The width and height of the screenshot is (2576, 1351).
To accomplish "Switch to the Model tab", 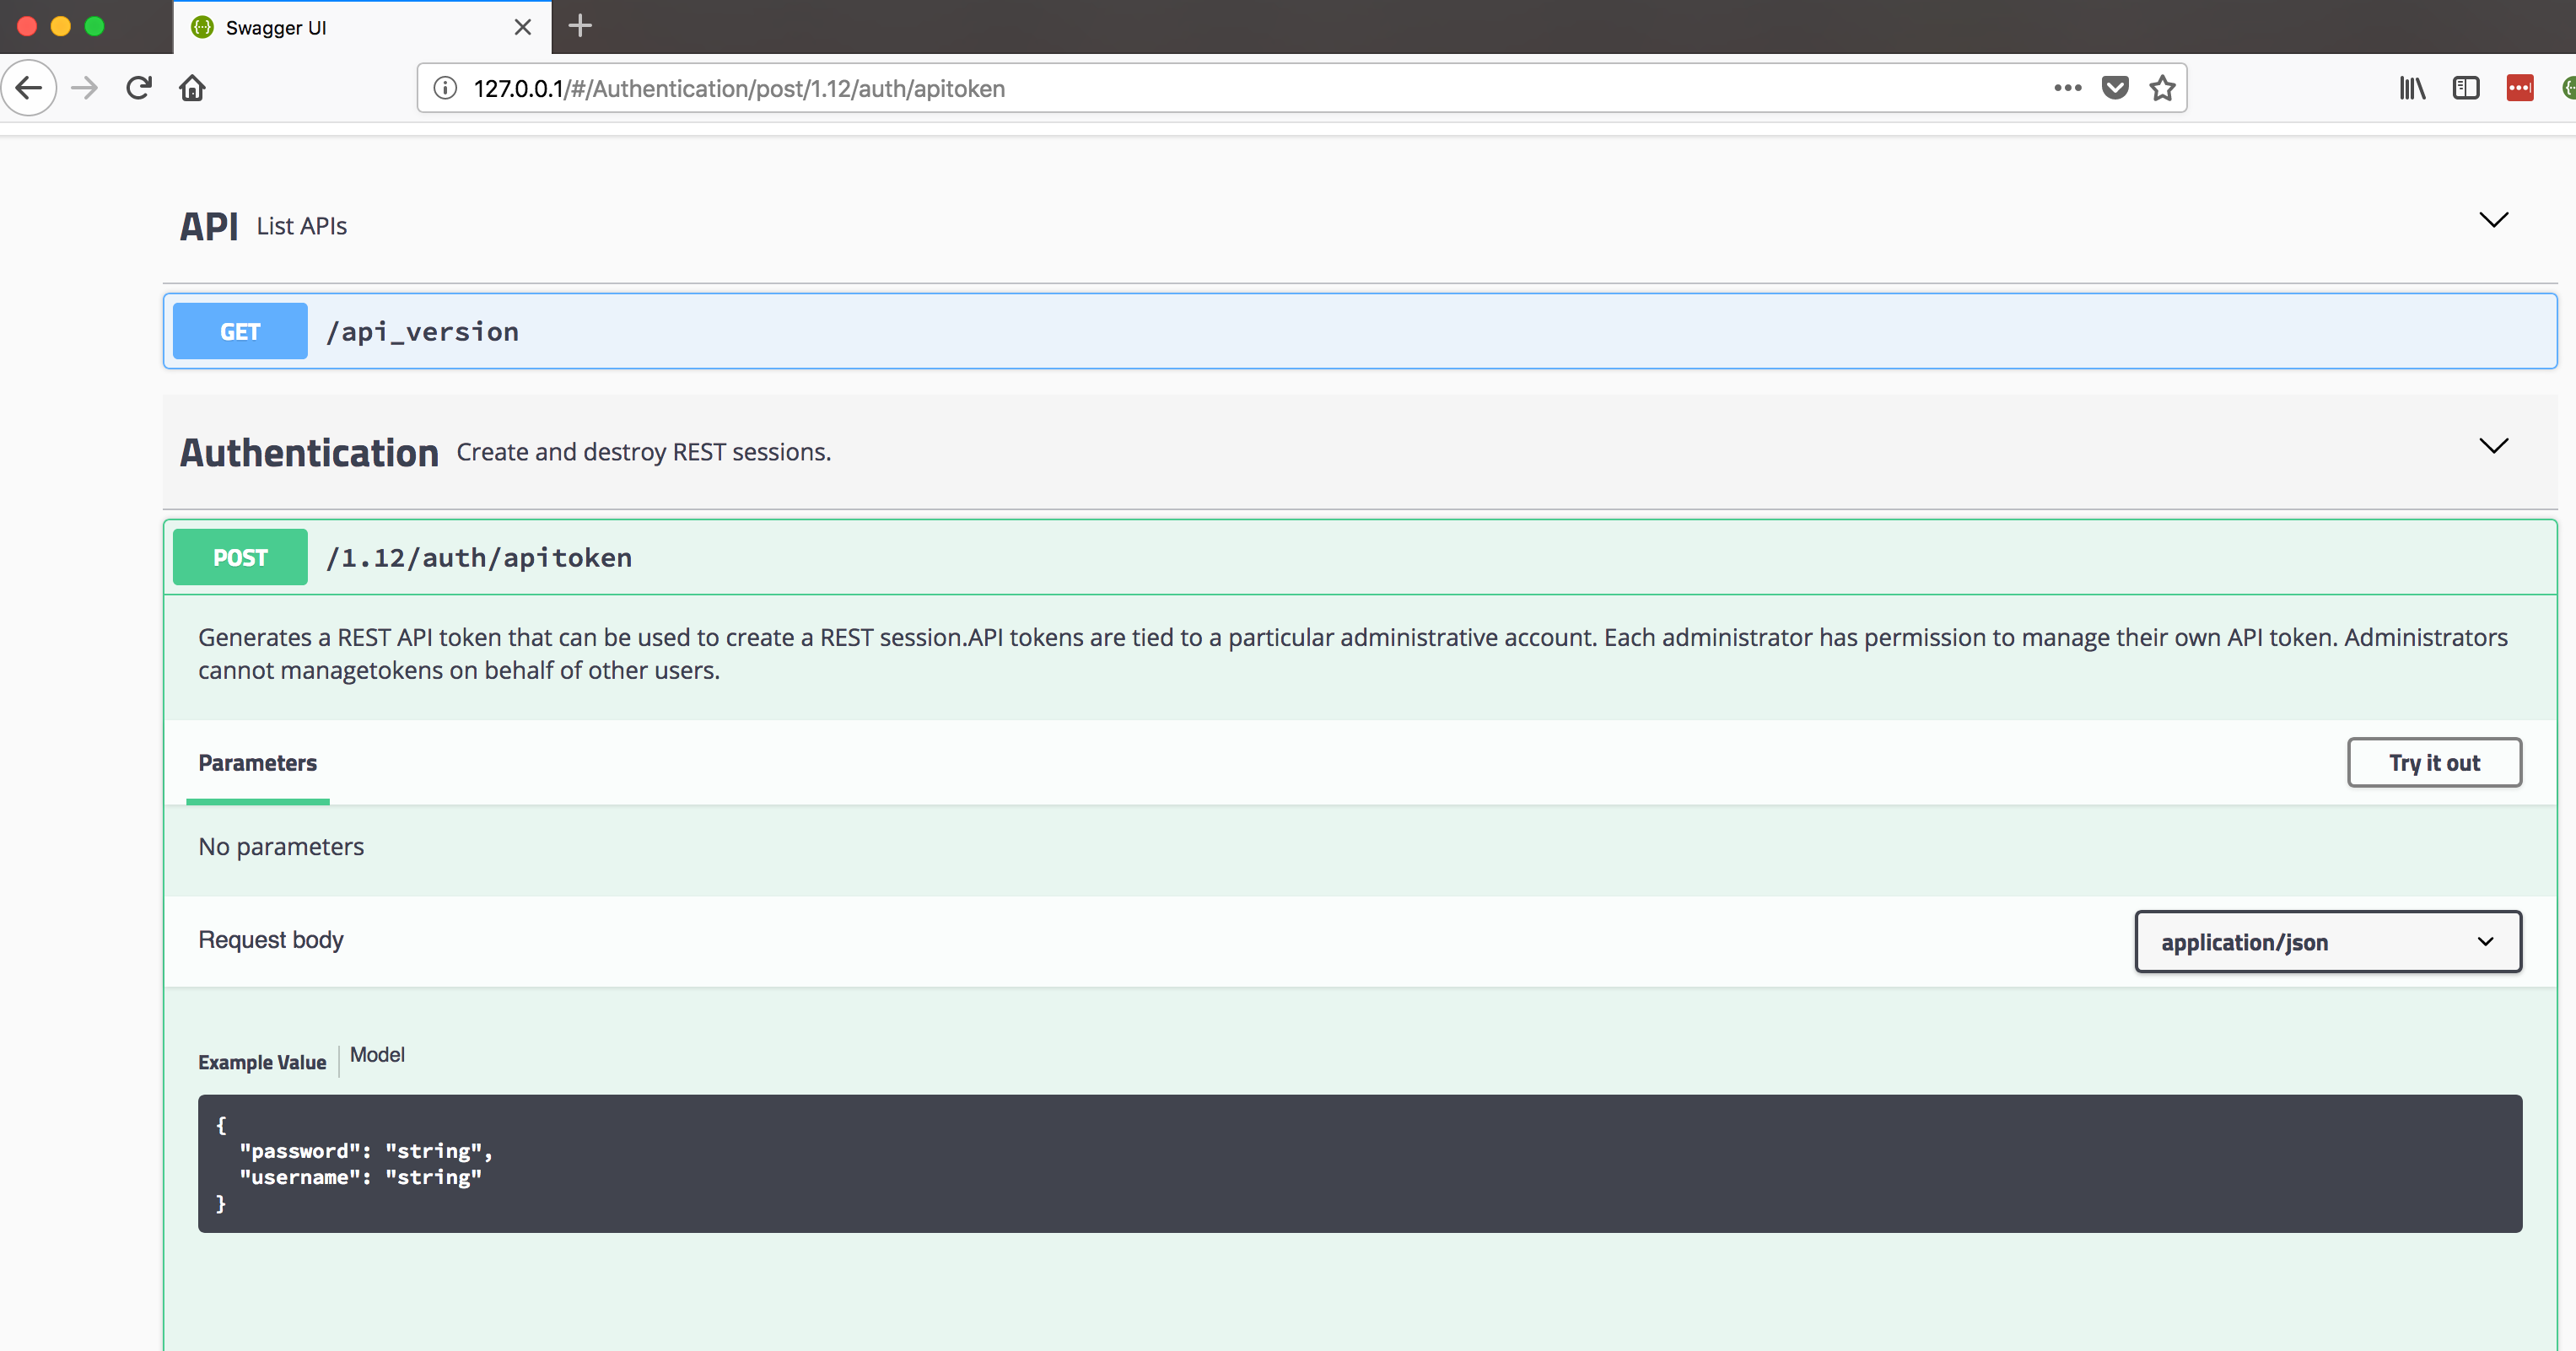I will click(377, 1055).
